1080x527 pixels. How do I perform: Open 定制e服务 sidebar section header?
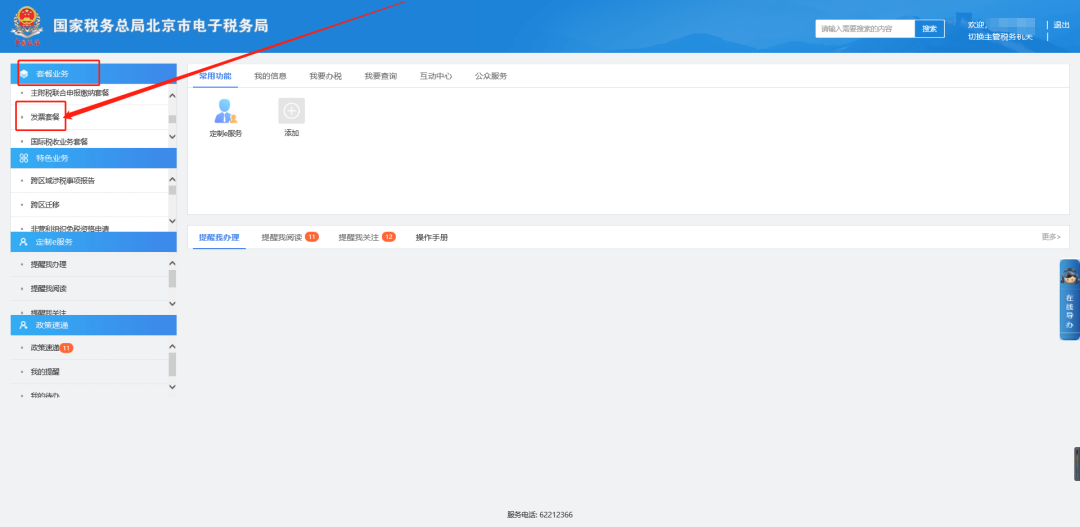[x=94, y=242]
